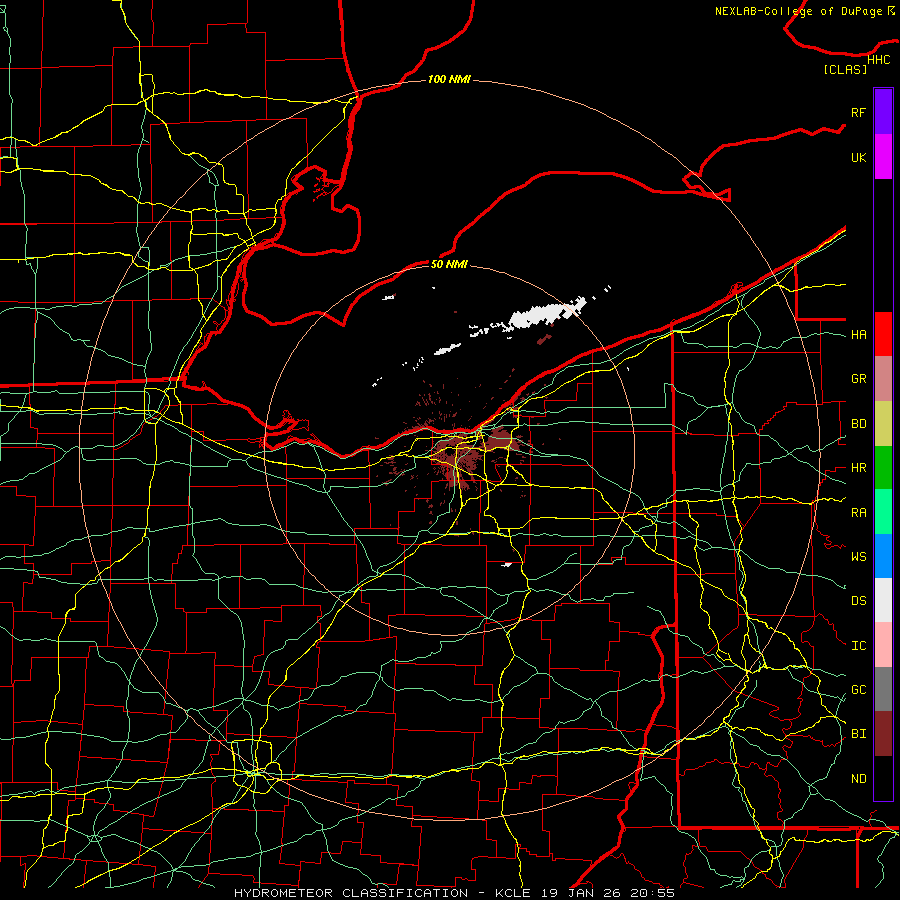Click the RF purple legend swatch

883,112
